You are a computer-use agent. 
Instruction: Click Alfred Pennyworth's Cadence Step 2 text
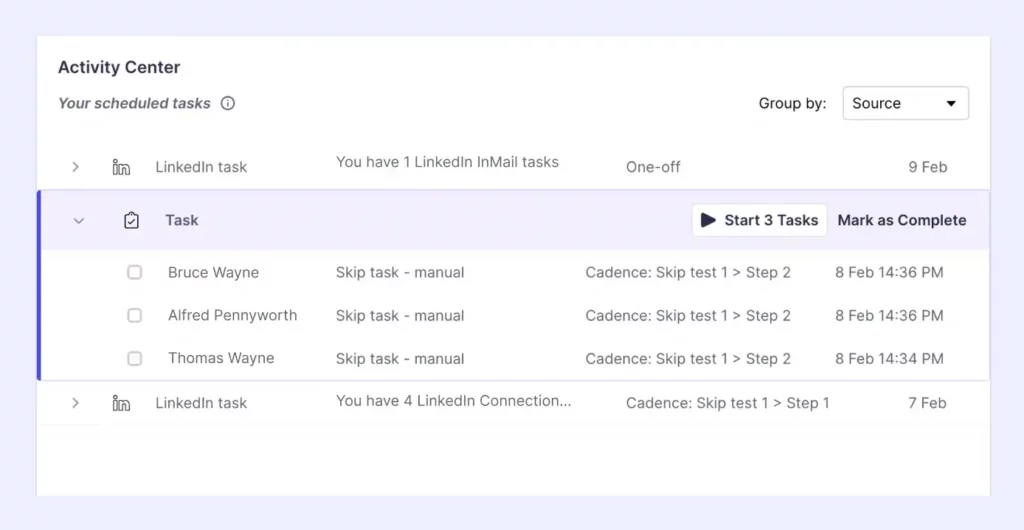point(688,315)
